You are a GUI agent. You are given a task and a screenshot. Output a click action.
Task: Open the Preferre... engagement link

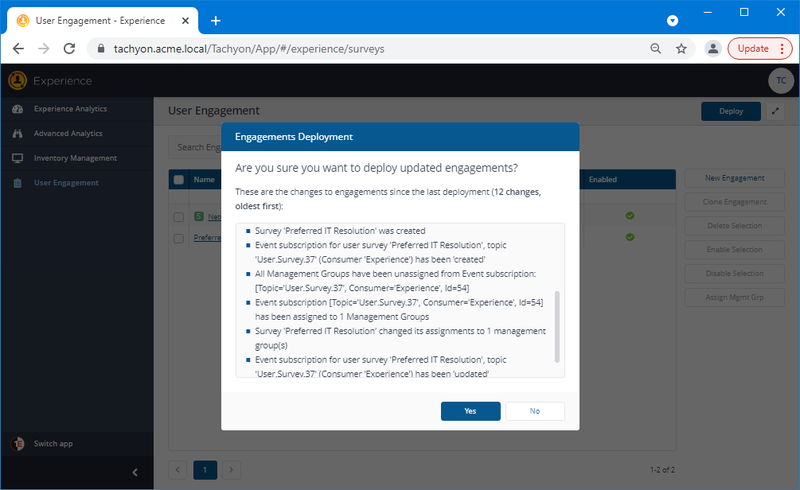click(x=207, y=238)
